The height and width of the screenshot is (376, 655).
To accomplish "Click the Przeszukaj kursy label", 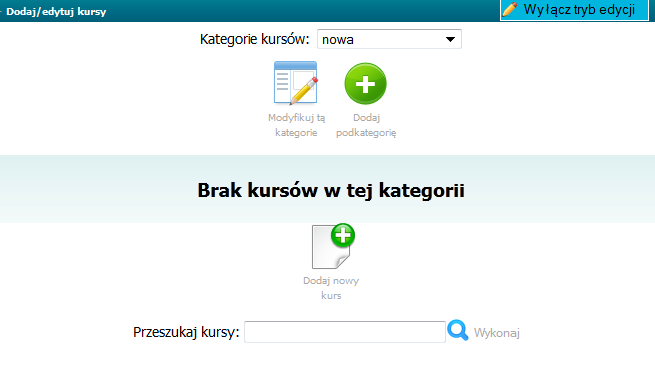I will coord(186,332).
